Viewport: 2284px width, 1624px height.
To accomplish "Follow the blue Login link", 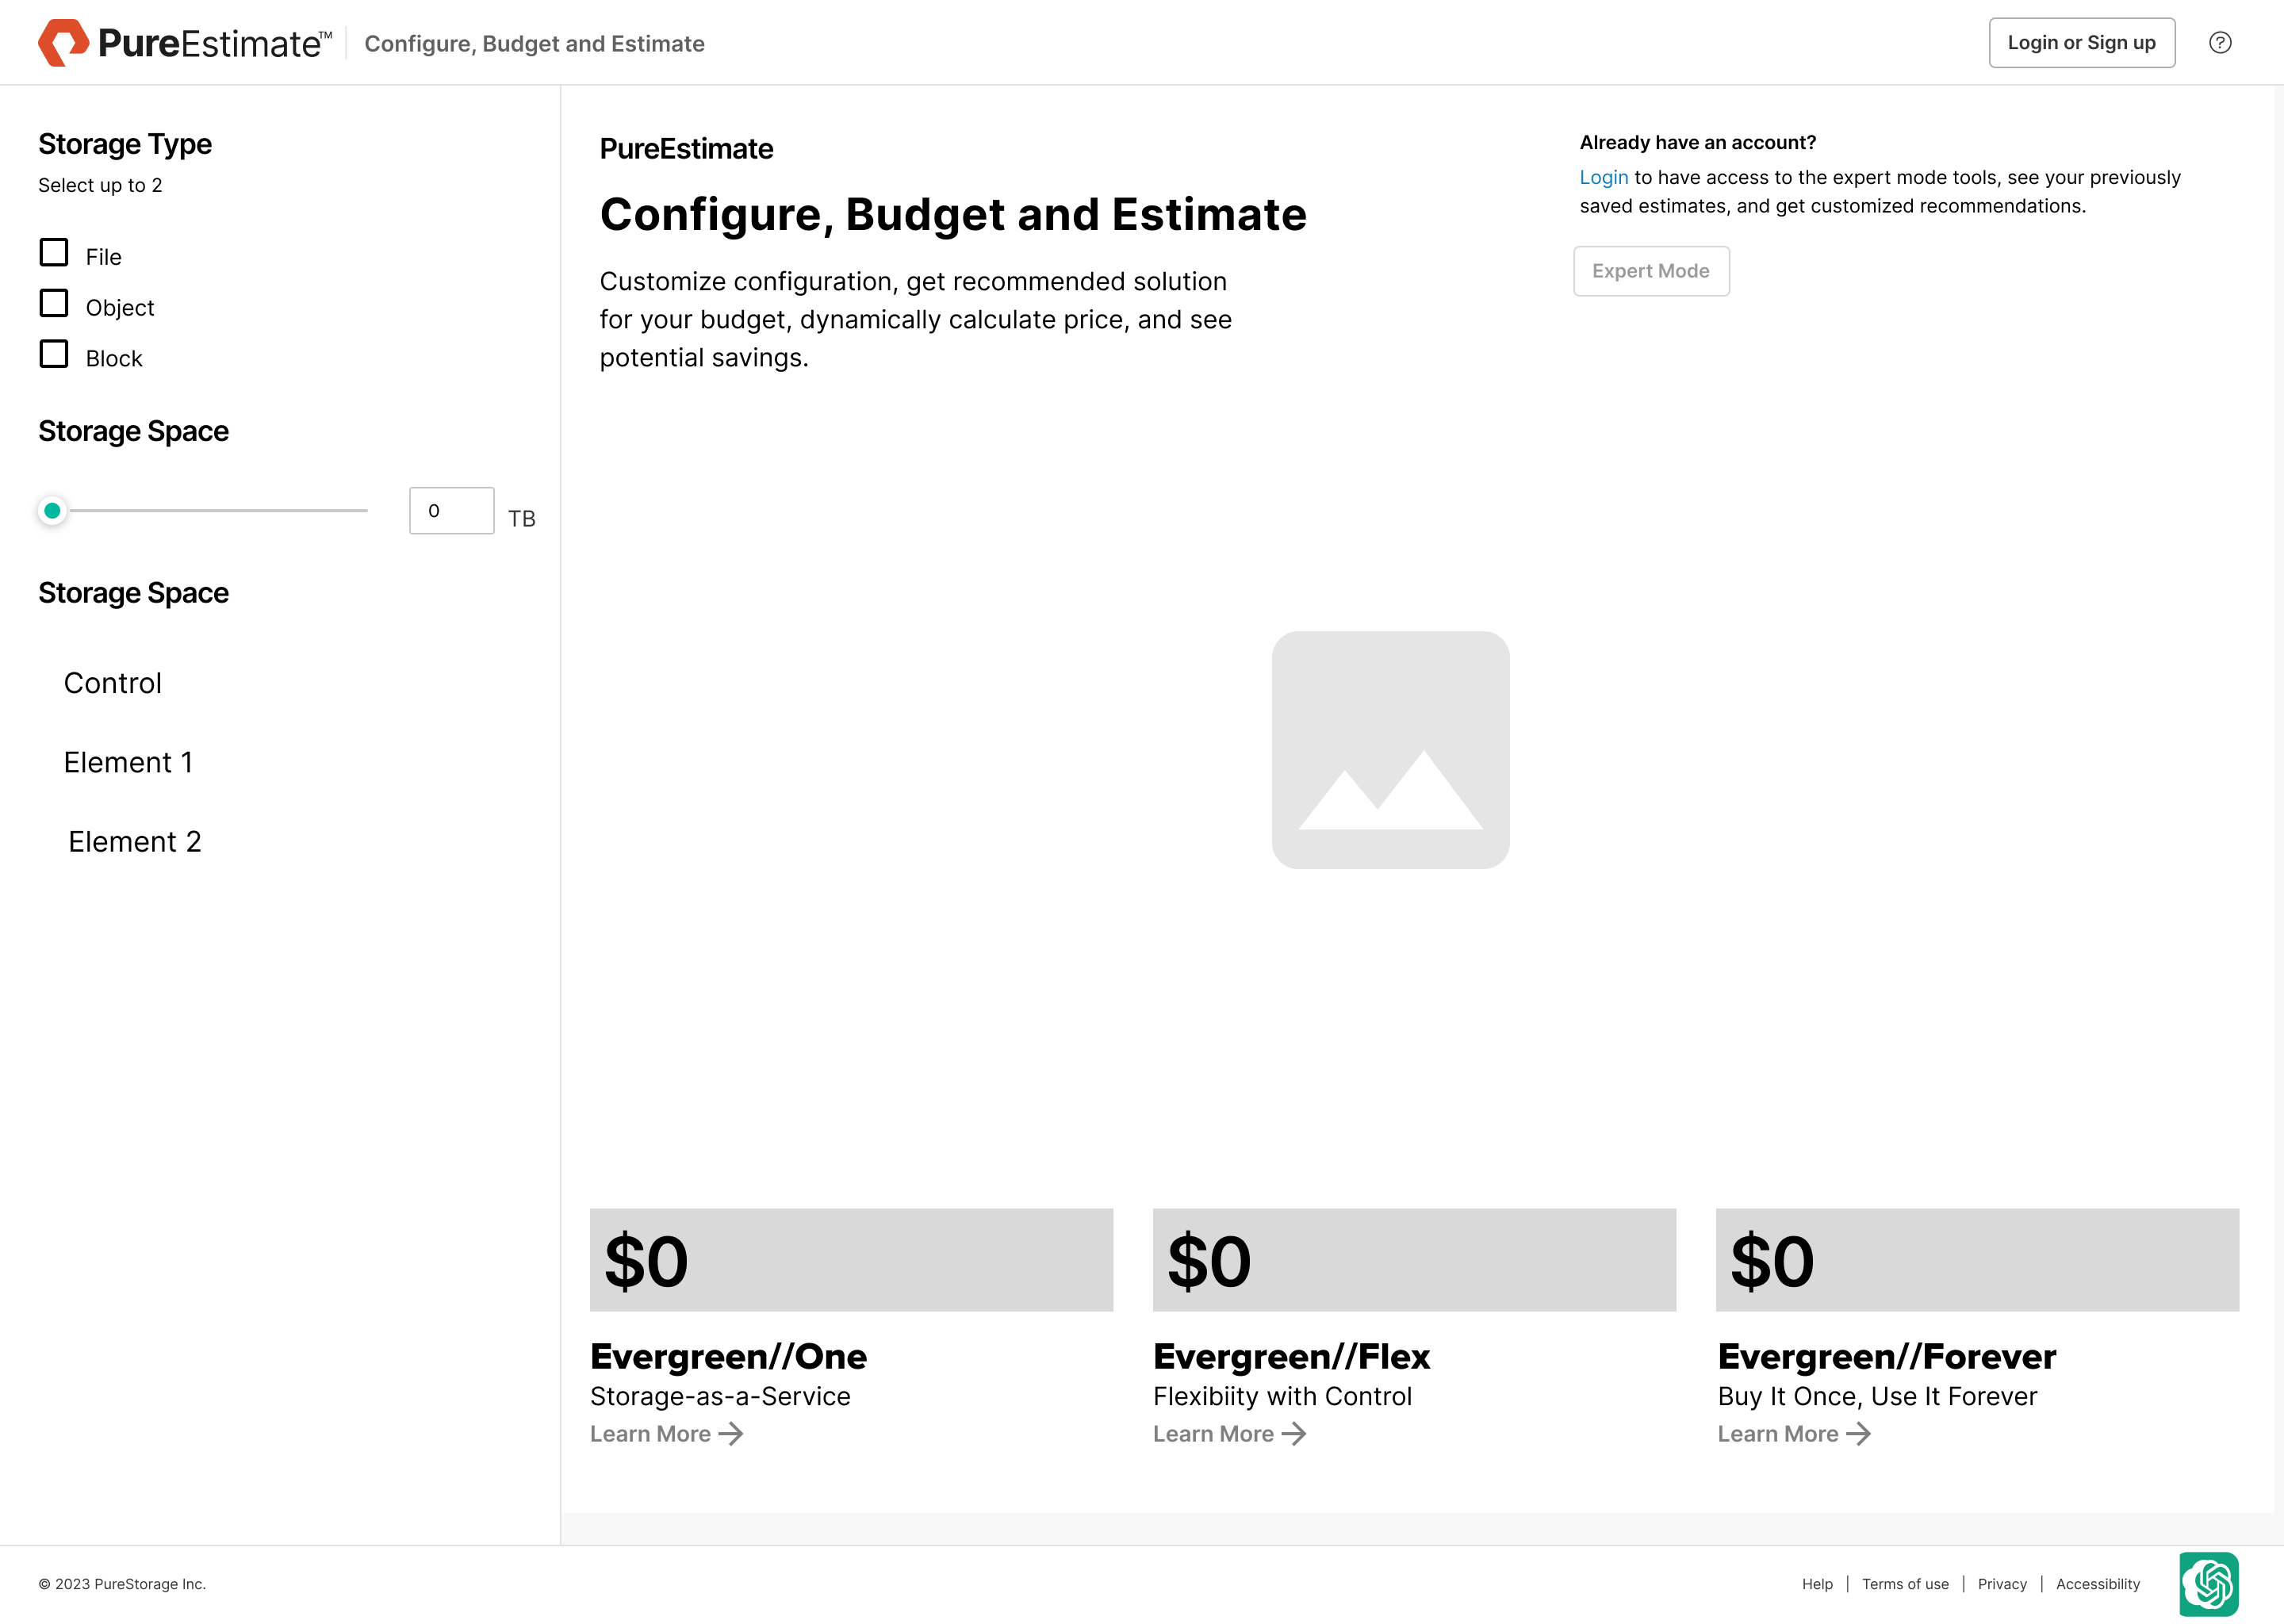I will pos(1603,177).
